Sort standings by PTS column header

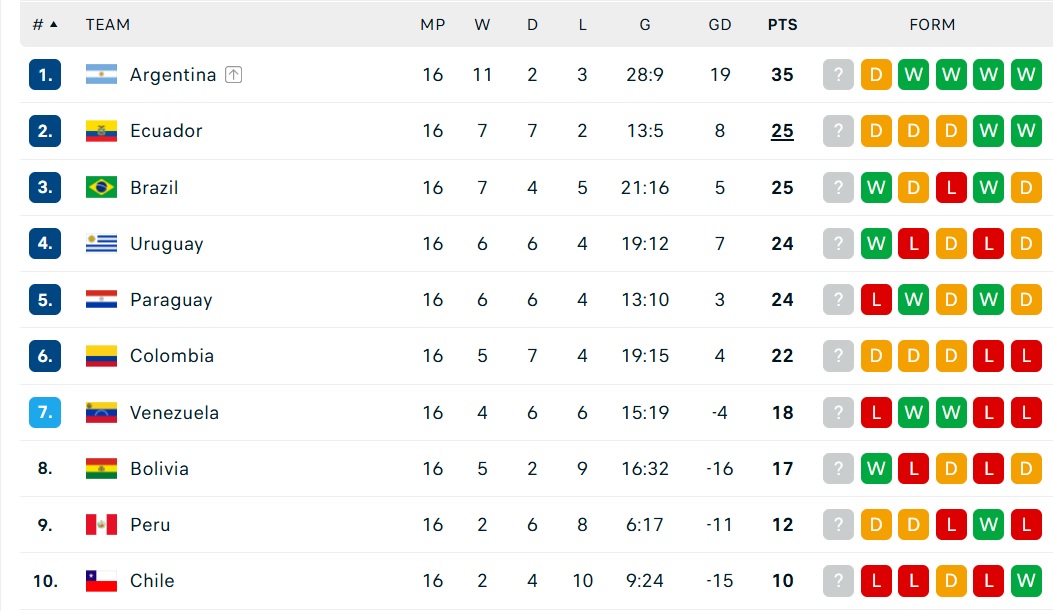[x=782, y=25]
